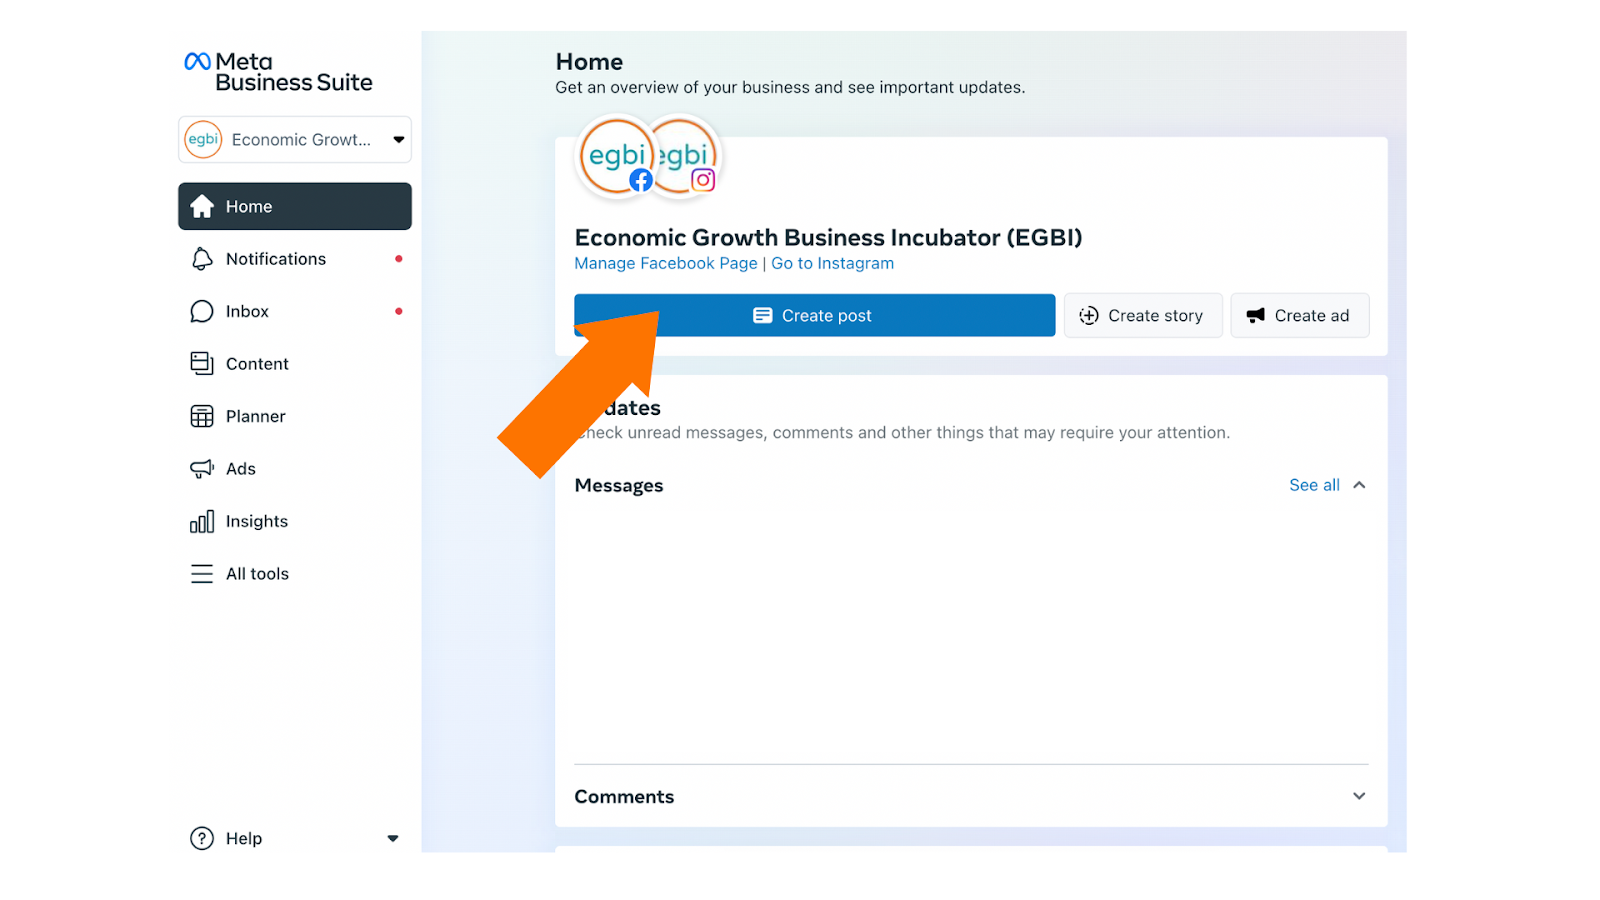This screenshot has height=900, width=1600.
Task: Click the Meta logo icon
Action: pos(197,62)
